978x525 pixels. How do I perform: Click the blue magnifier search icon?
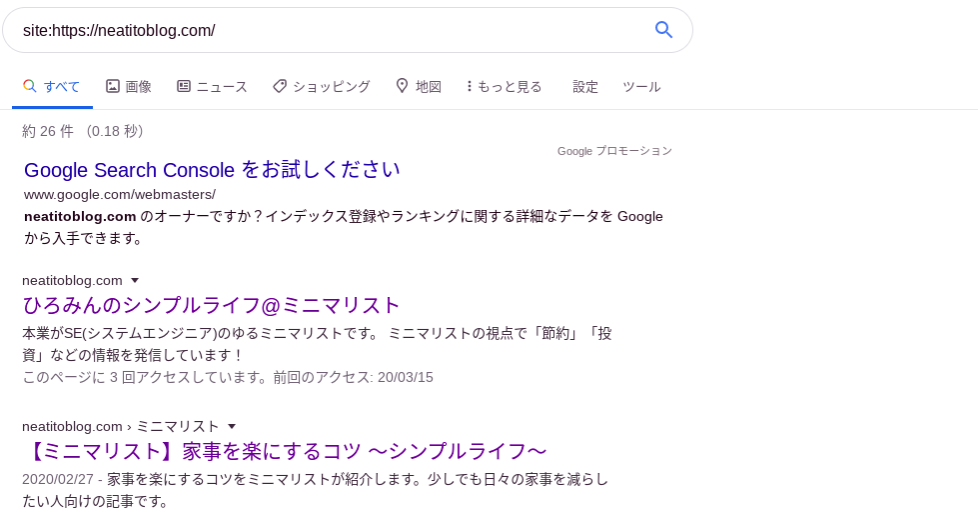coord(664,29)
